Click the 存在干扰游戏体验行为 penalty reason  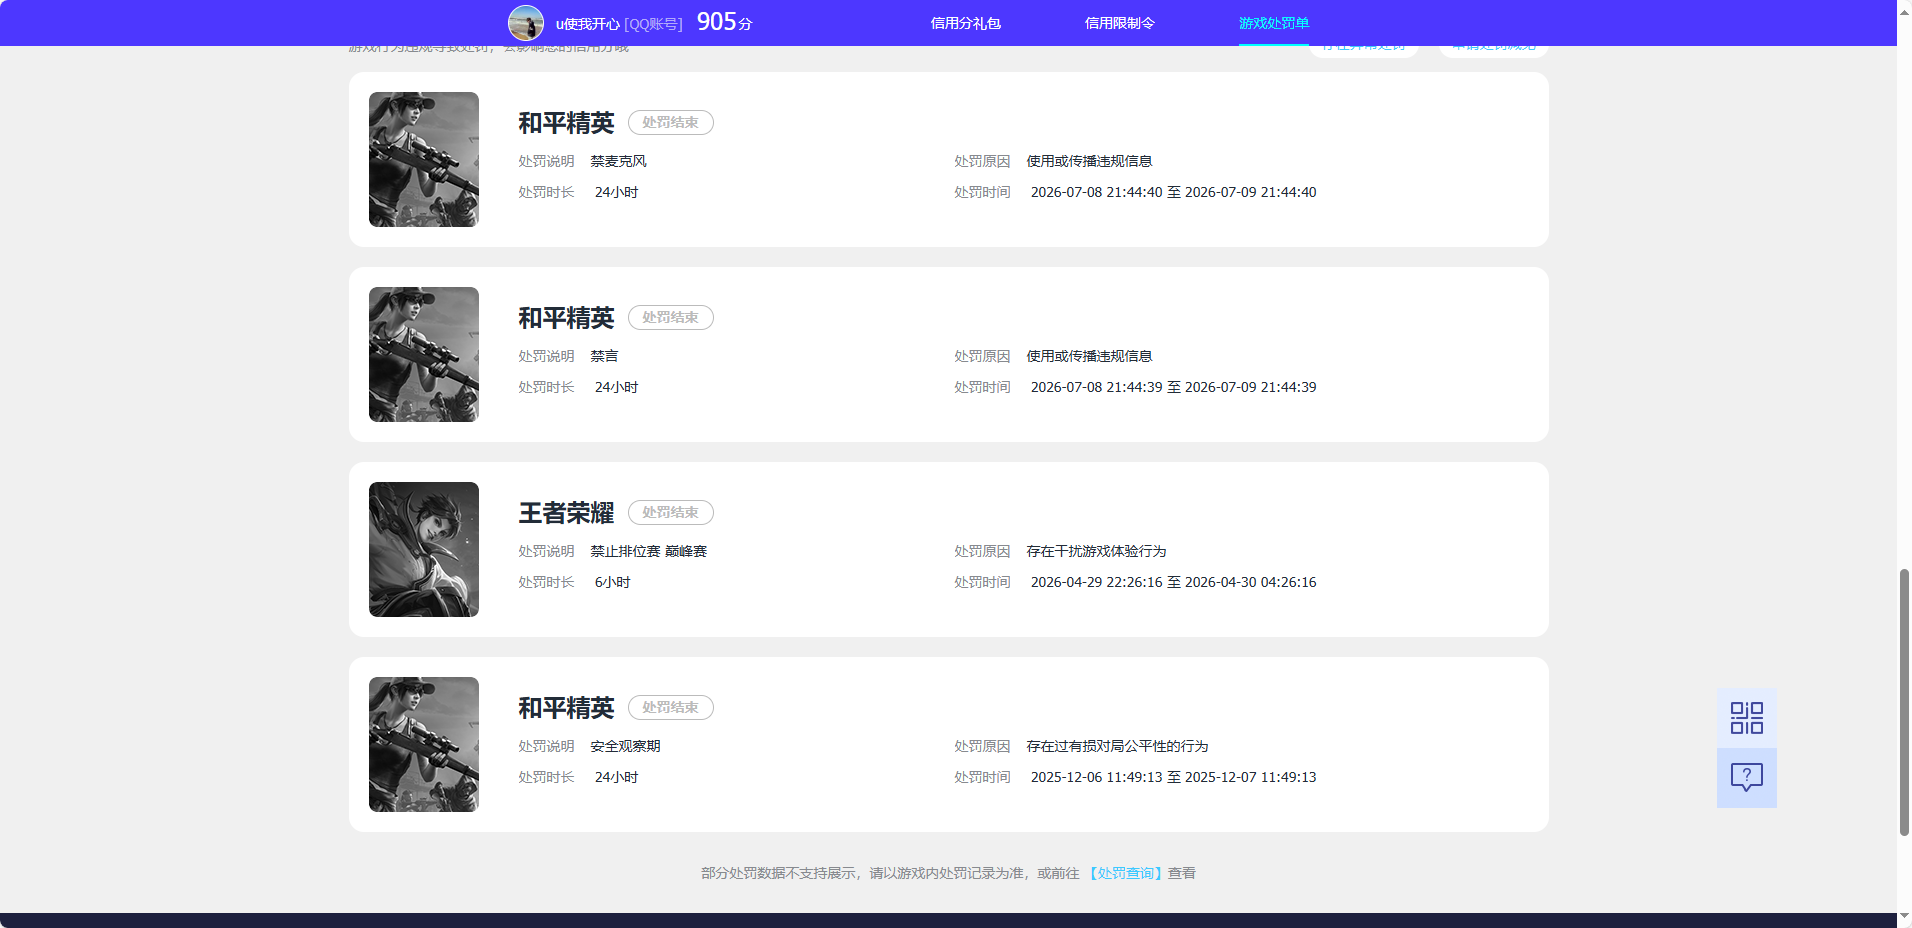(x=1096, y=551)
